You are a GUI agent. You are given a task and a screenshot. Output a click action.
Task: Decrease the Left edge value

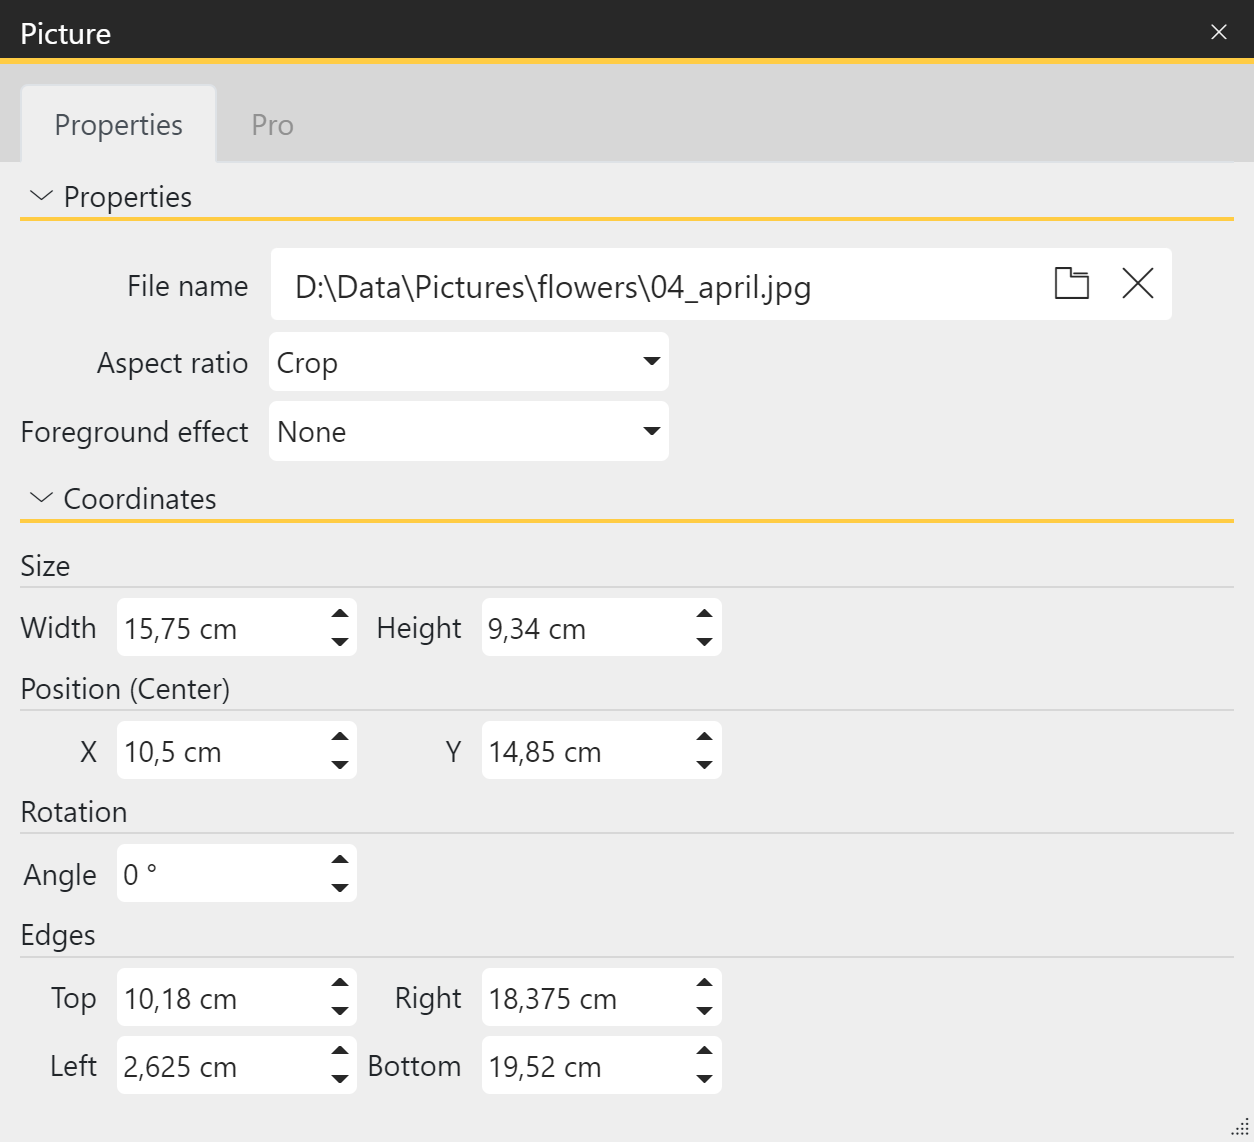pos(340,1079)
